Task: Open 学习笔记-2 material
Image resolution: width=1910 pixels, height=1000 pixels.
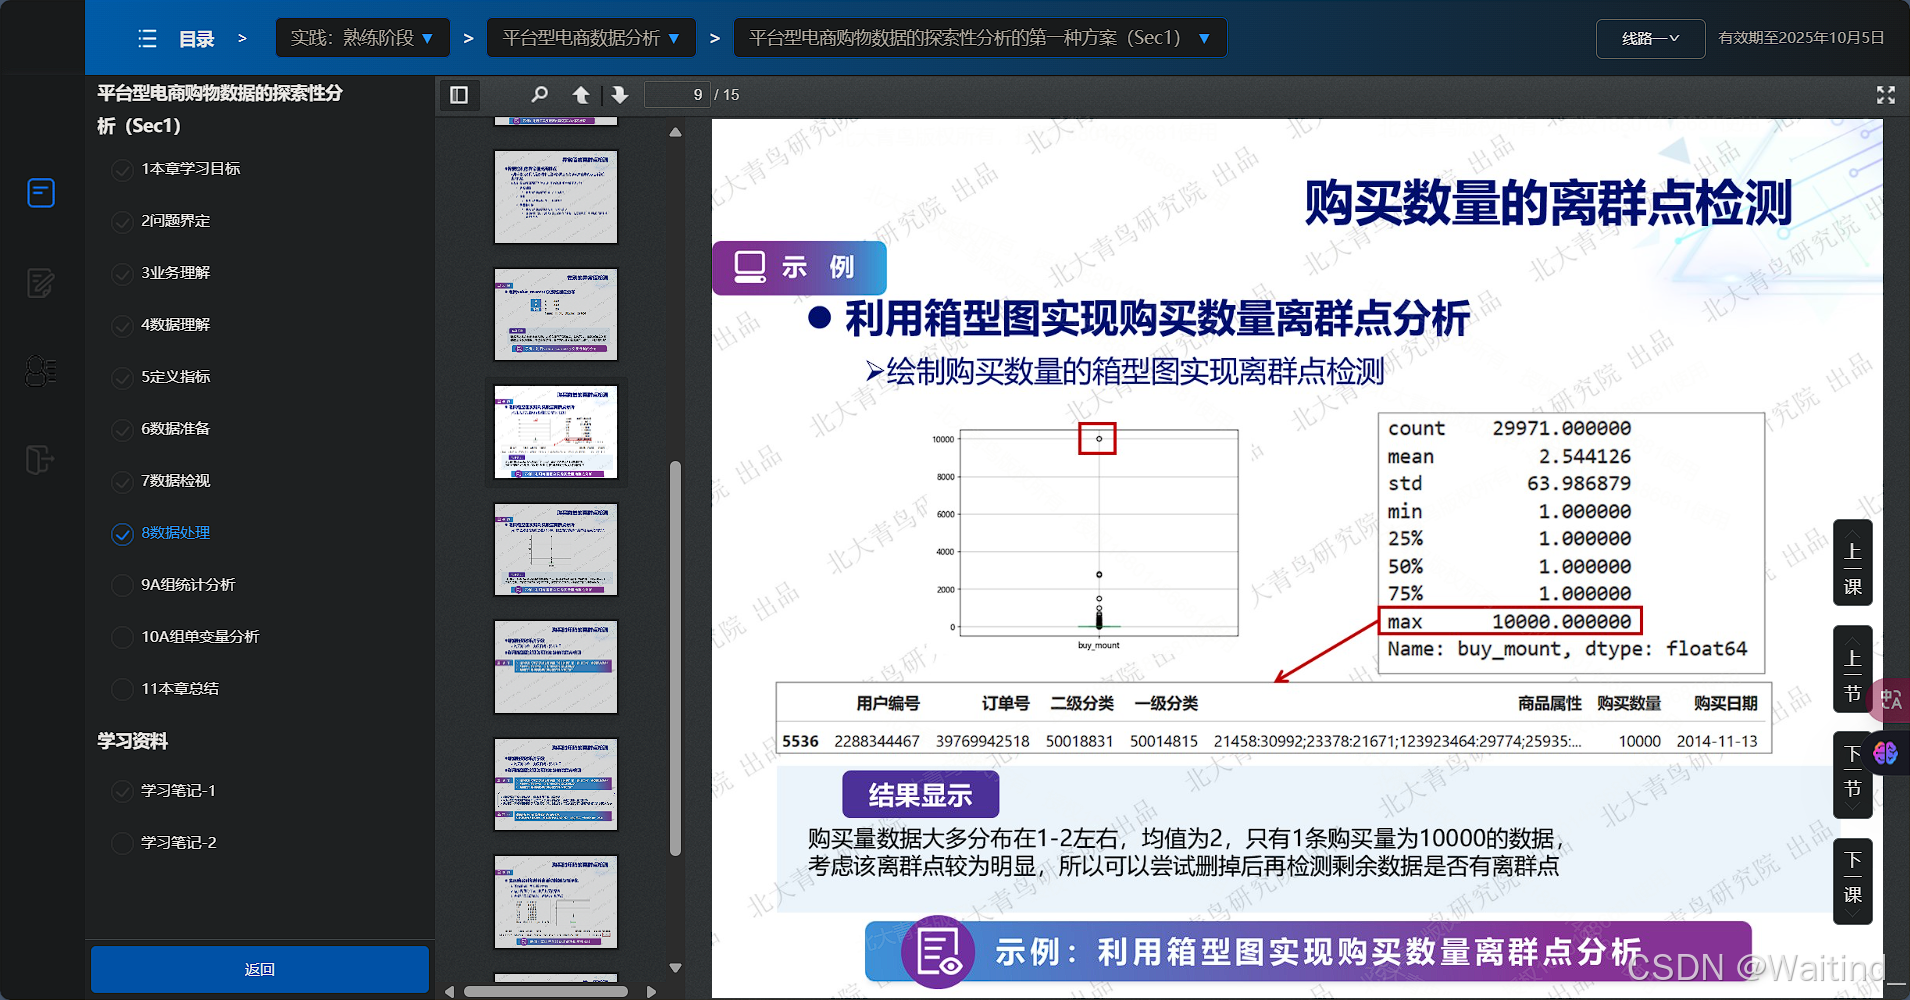Action: (x=178, y=843)
